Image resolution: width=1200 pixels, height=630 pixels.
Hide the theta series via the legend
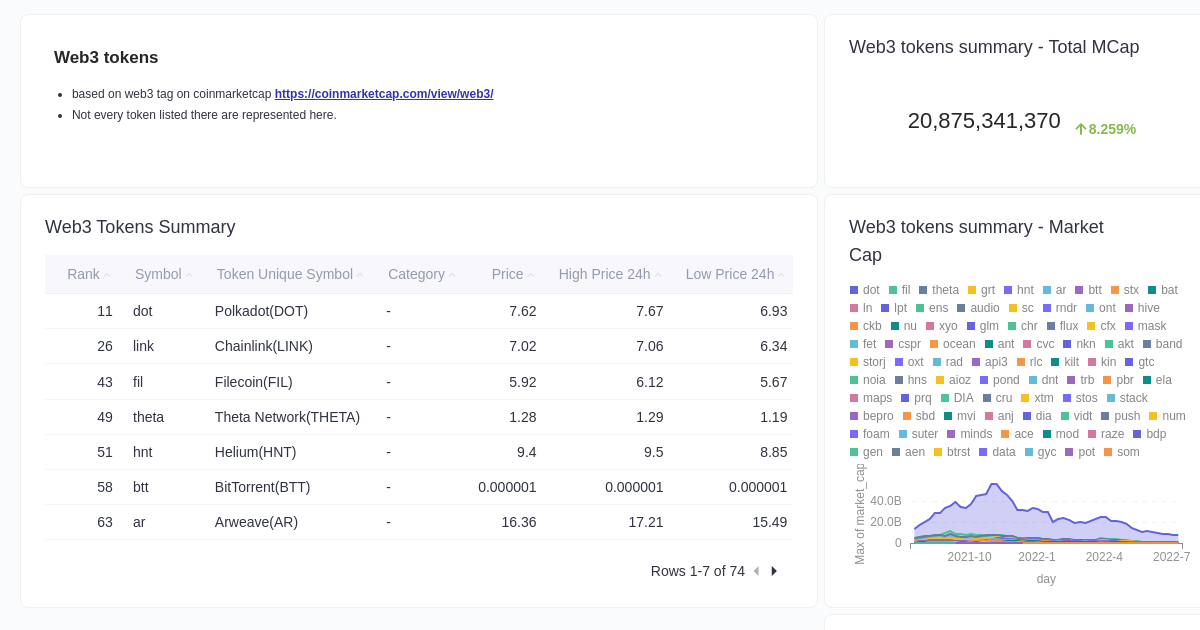(940, 290)
